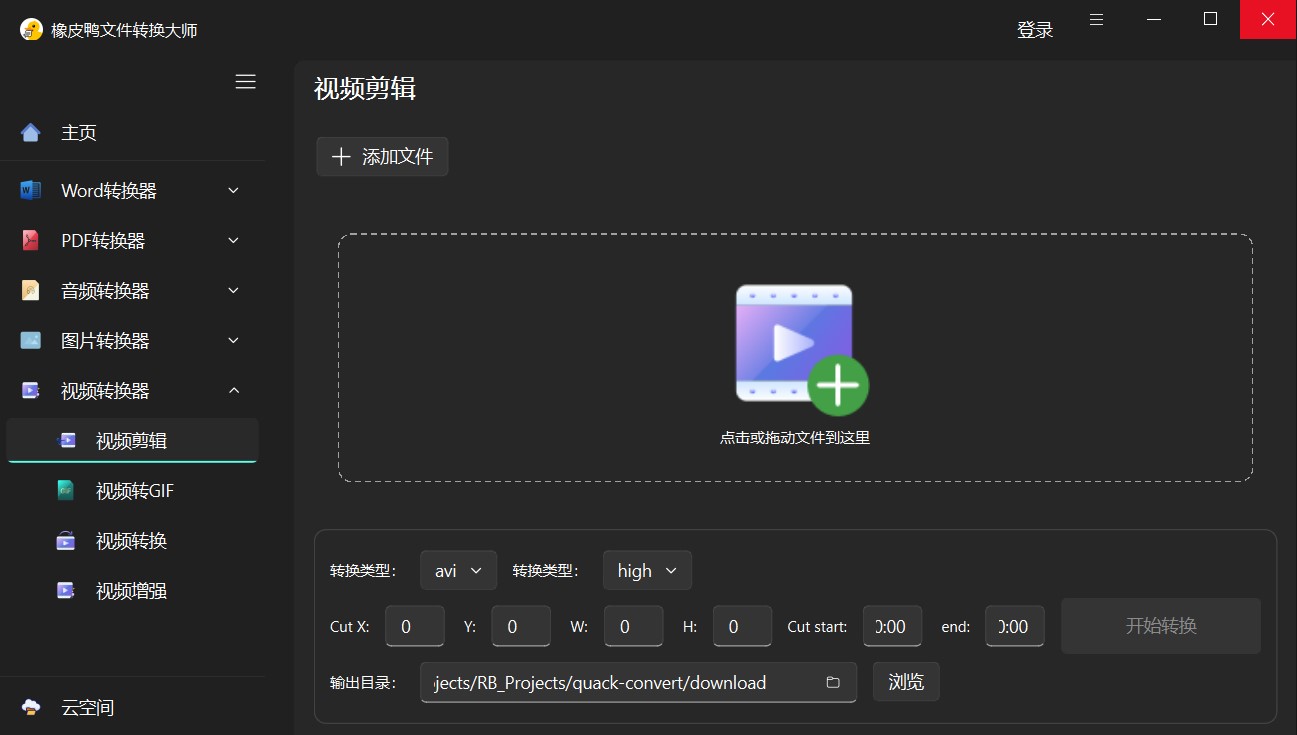
Task: Click the Cut start time field
Action: pos(892,626)
